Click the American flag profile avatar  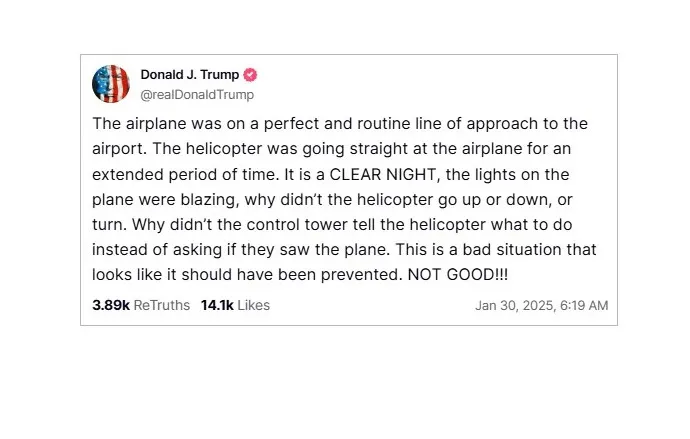click(x=111, y=84)
